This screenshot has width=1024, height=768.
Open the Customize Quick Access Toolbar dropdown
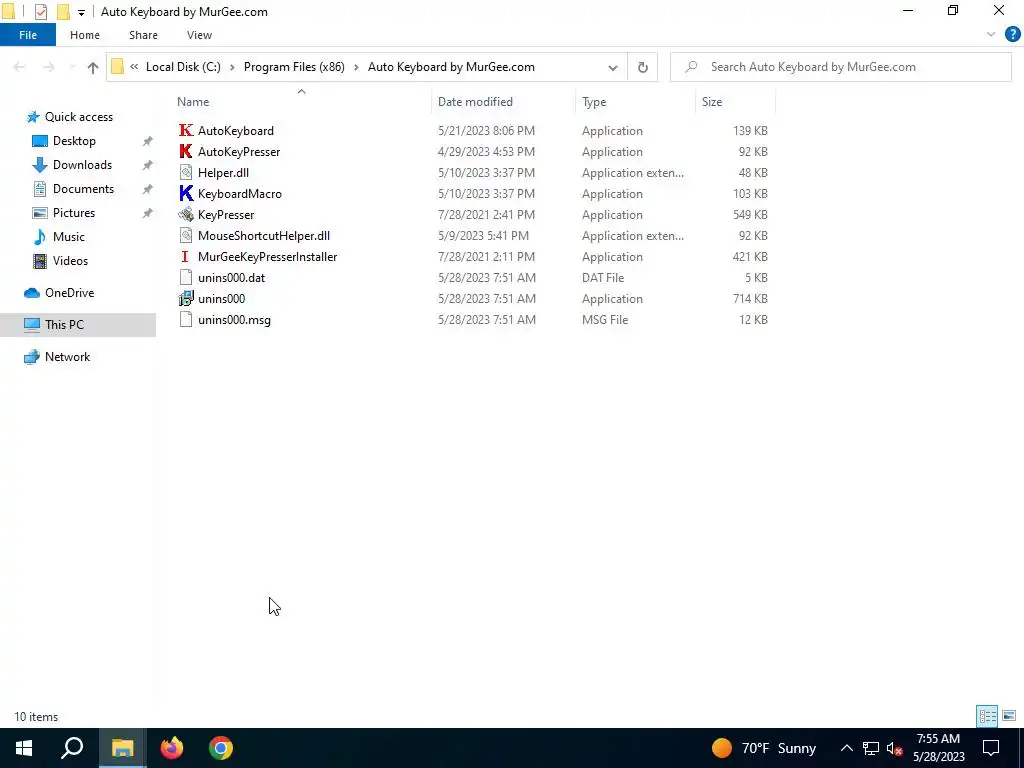click(81, 12)
